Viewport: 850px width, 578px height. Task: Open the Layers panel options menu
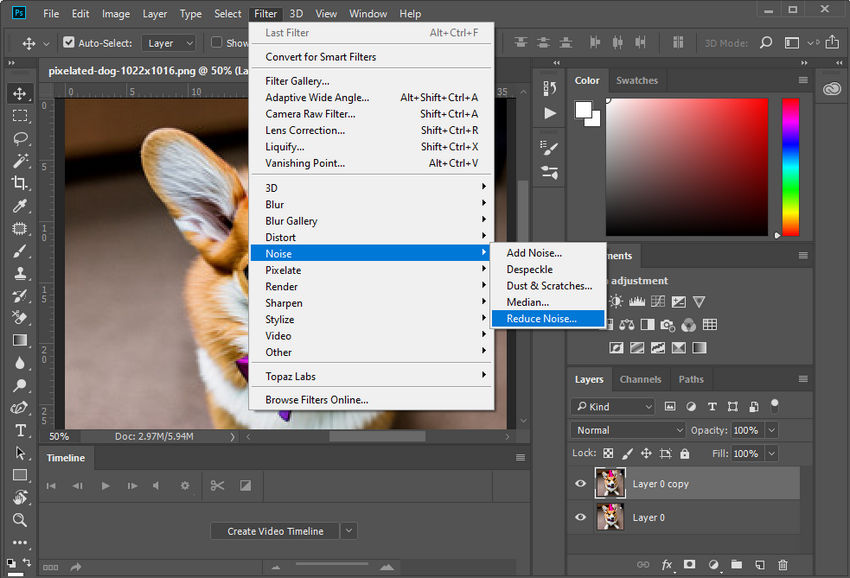pyautogui.click(x=803, y=379)
